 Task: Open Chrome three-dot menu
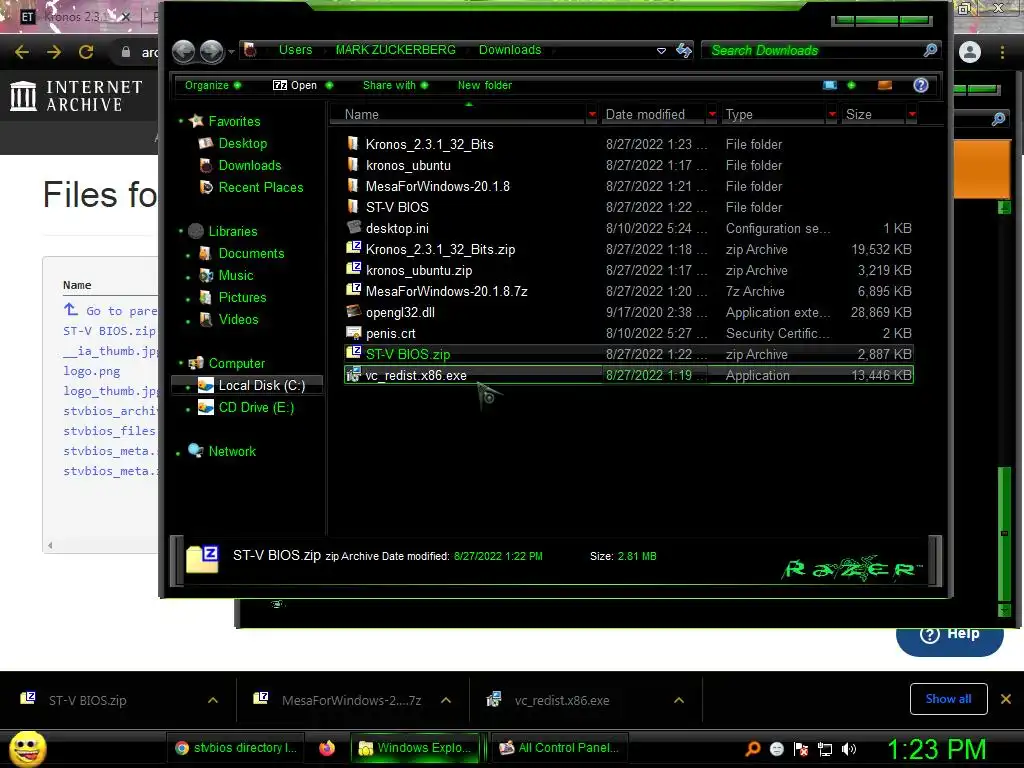[x=1002, y=52]
